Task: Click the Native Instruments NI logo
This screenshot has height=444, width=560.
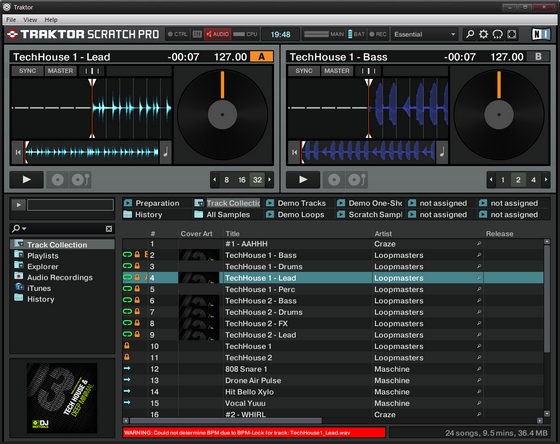Action: pyautogui.click(x=540, y=34)
